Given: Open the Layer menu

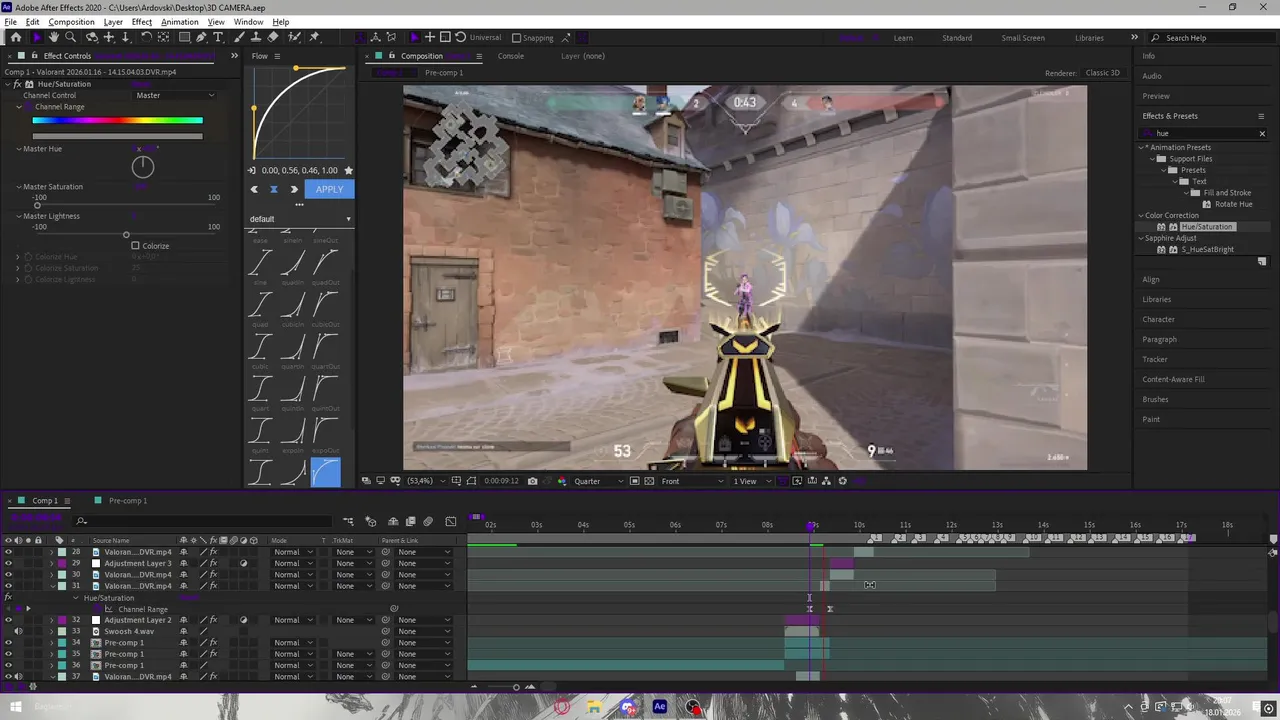Looking at the screenshot, I should [113, 22].
